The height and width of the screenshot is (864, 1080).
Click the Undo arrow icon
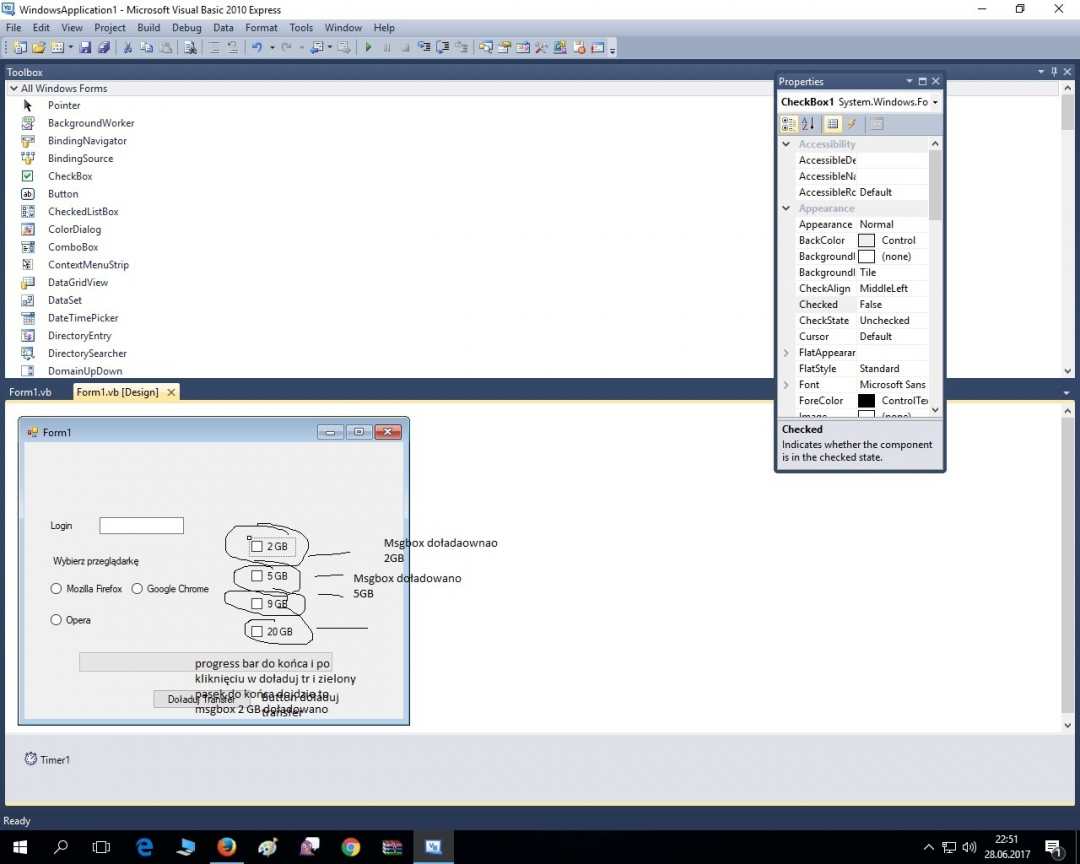tap(257, 47)
